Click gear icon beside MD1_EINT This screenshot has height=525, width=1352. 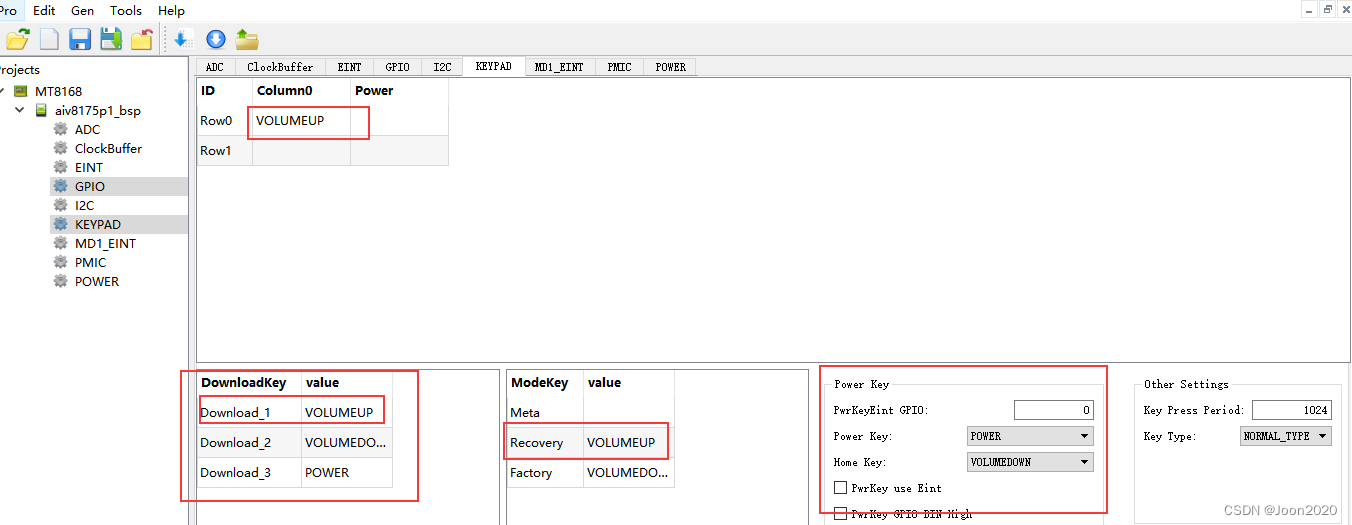click(x=61, y=244)
